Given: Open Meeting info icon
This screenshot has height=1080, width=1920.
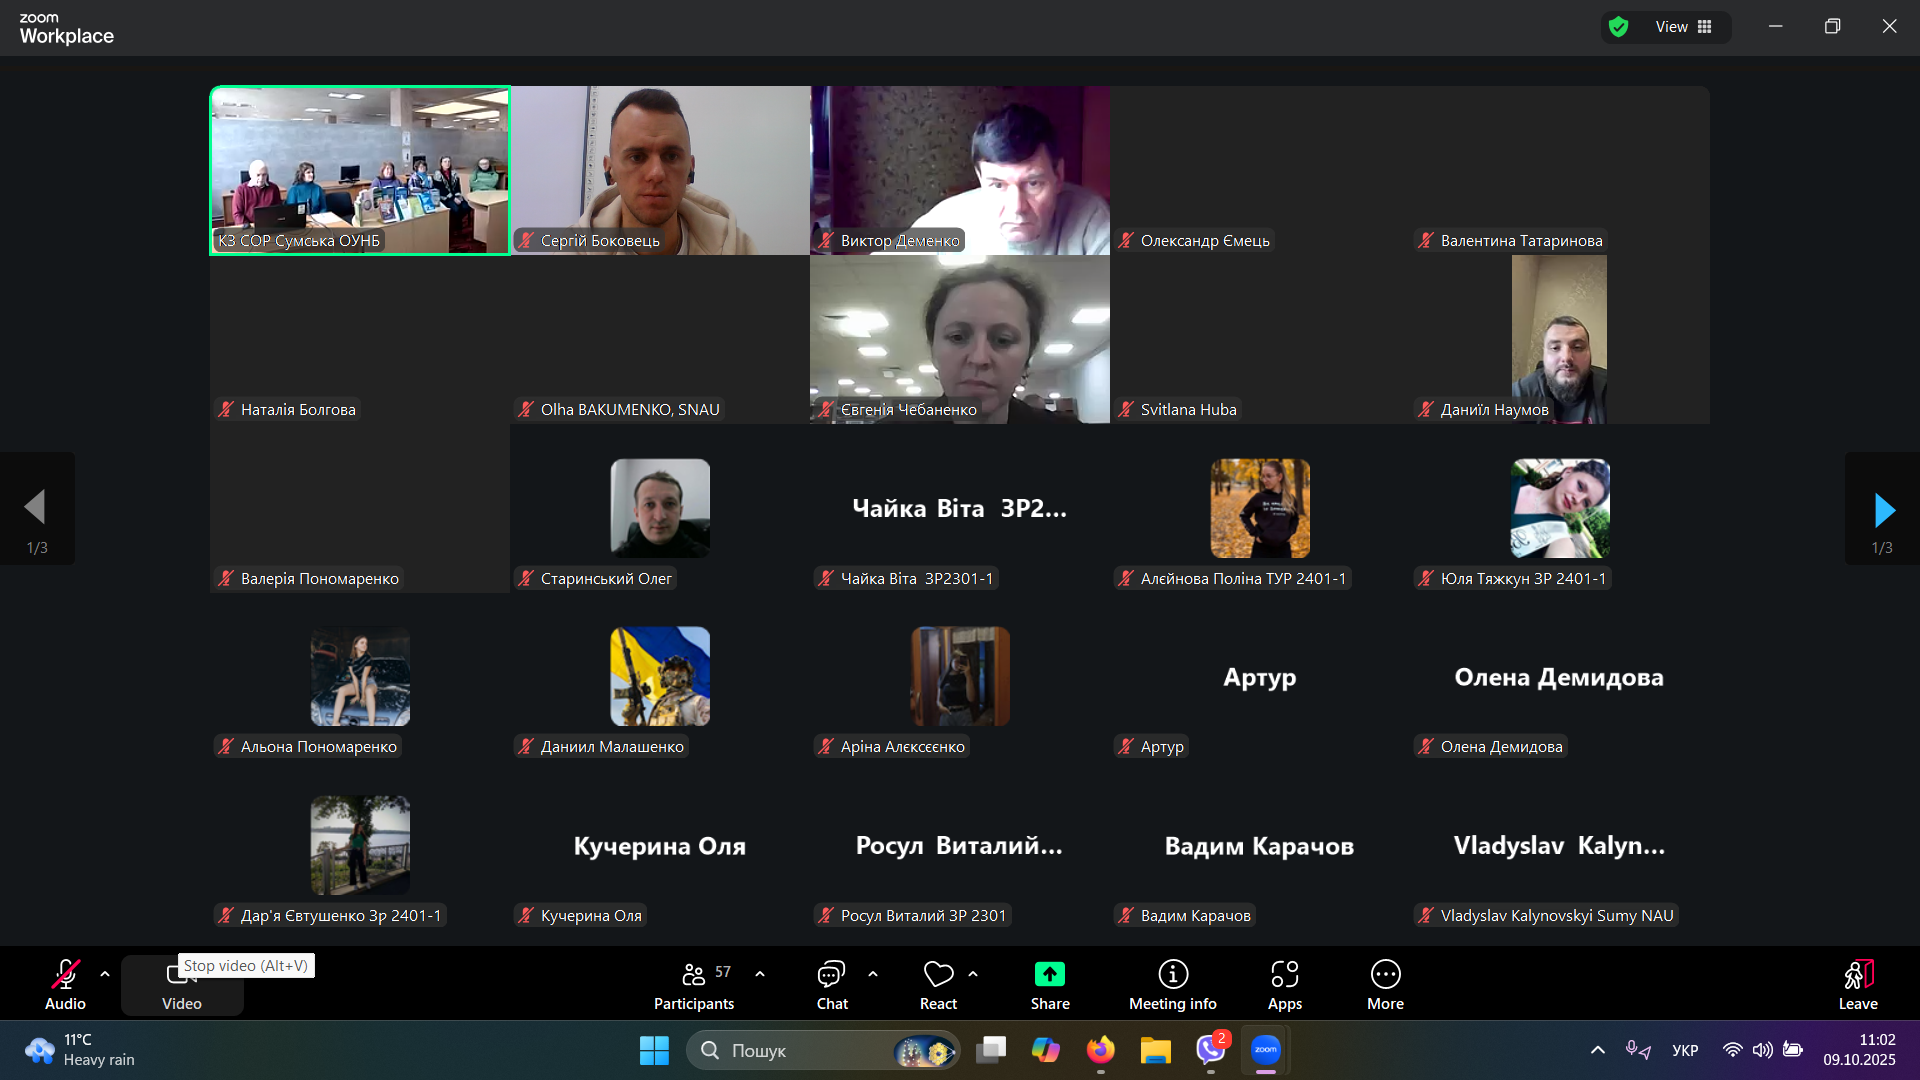Looking at the screenshot, I should click(x=1172, y=975).
